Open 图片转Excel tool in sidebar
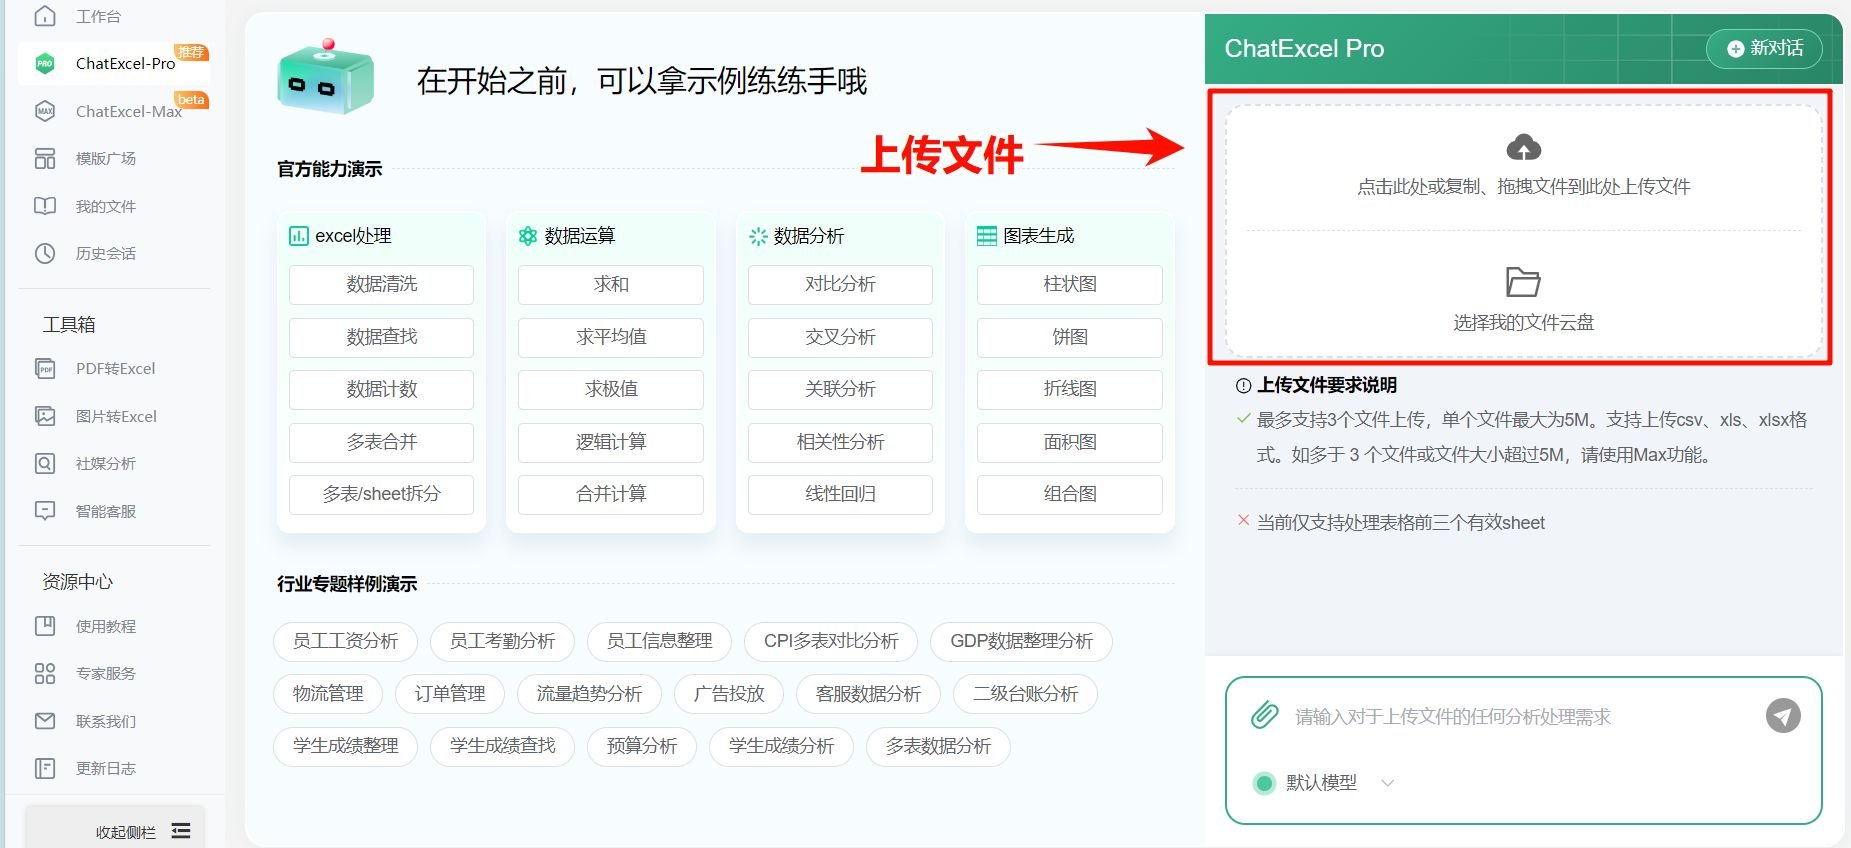The height and width of the screenshot is (848, 1851). (x=115, y=416)
